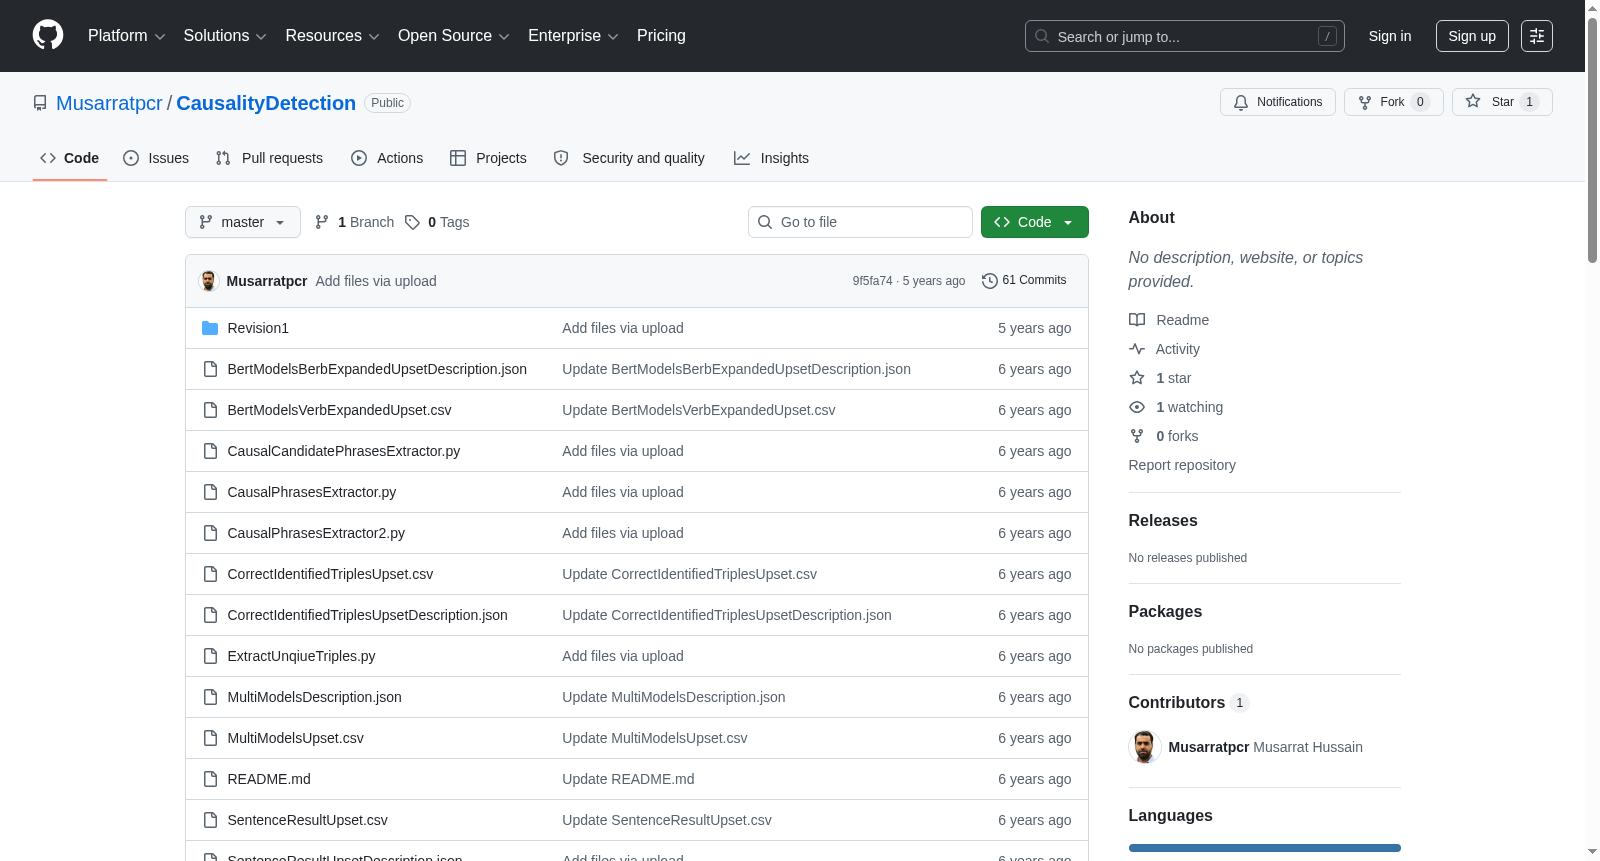1600x861 pixels.
Task: Open the Projects tab
Action: tap(488, 158)
